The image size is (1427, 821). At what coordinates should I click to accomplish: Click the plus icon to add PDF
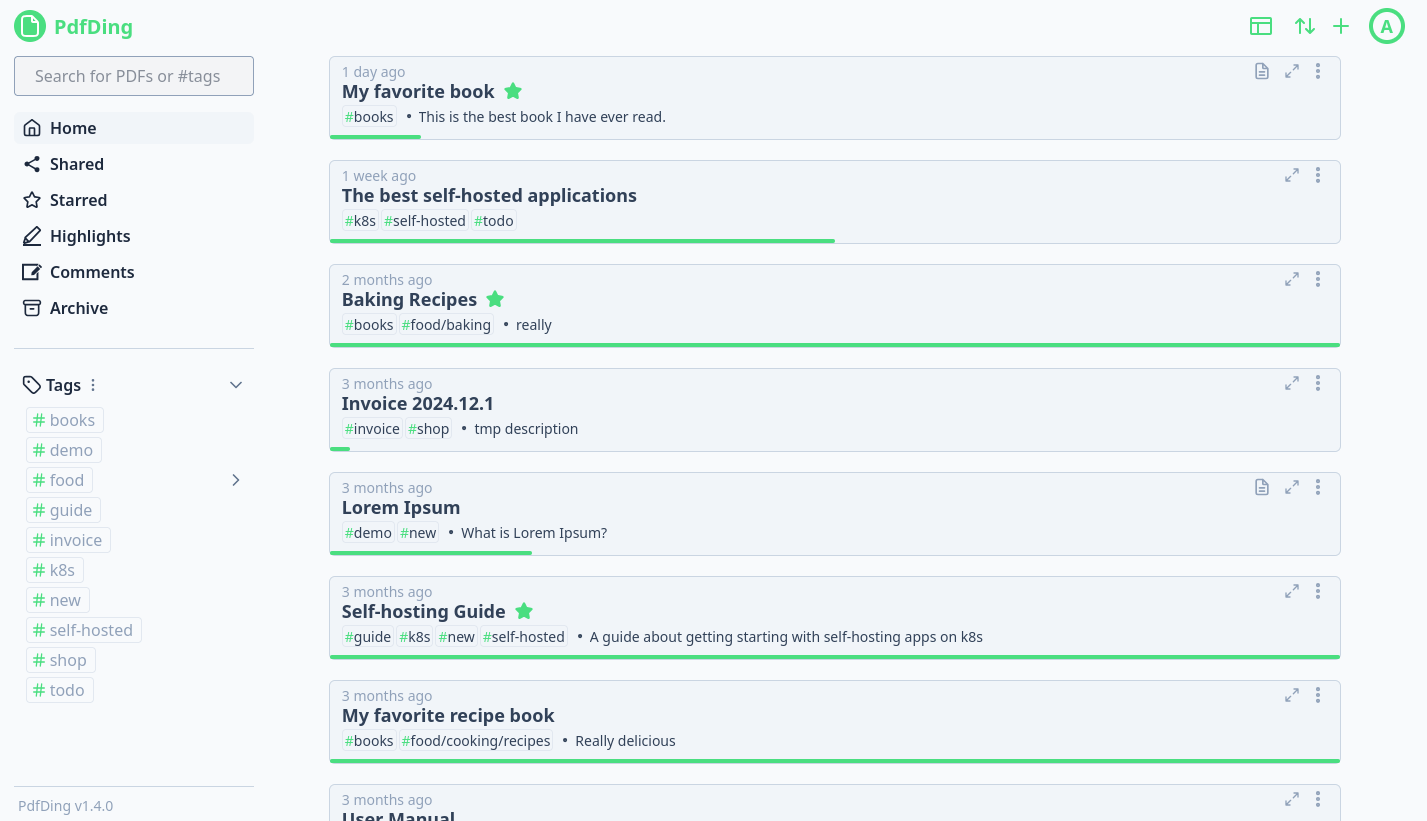[x=1341, y=26]
